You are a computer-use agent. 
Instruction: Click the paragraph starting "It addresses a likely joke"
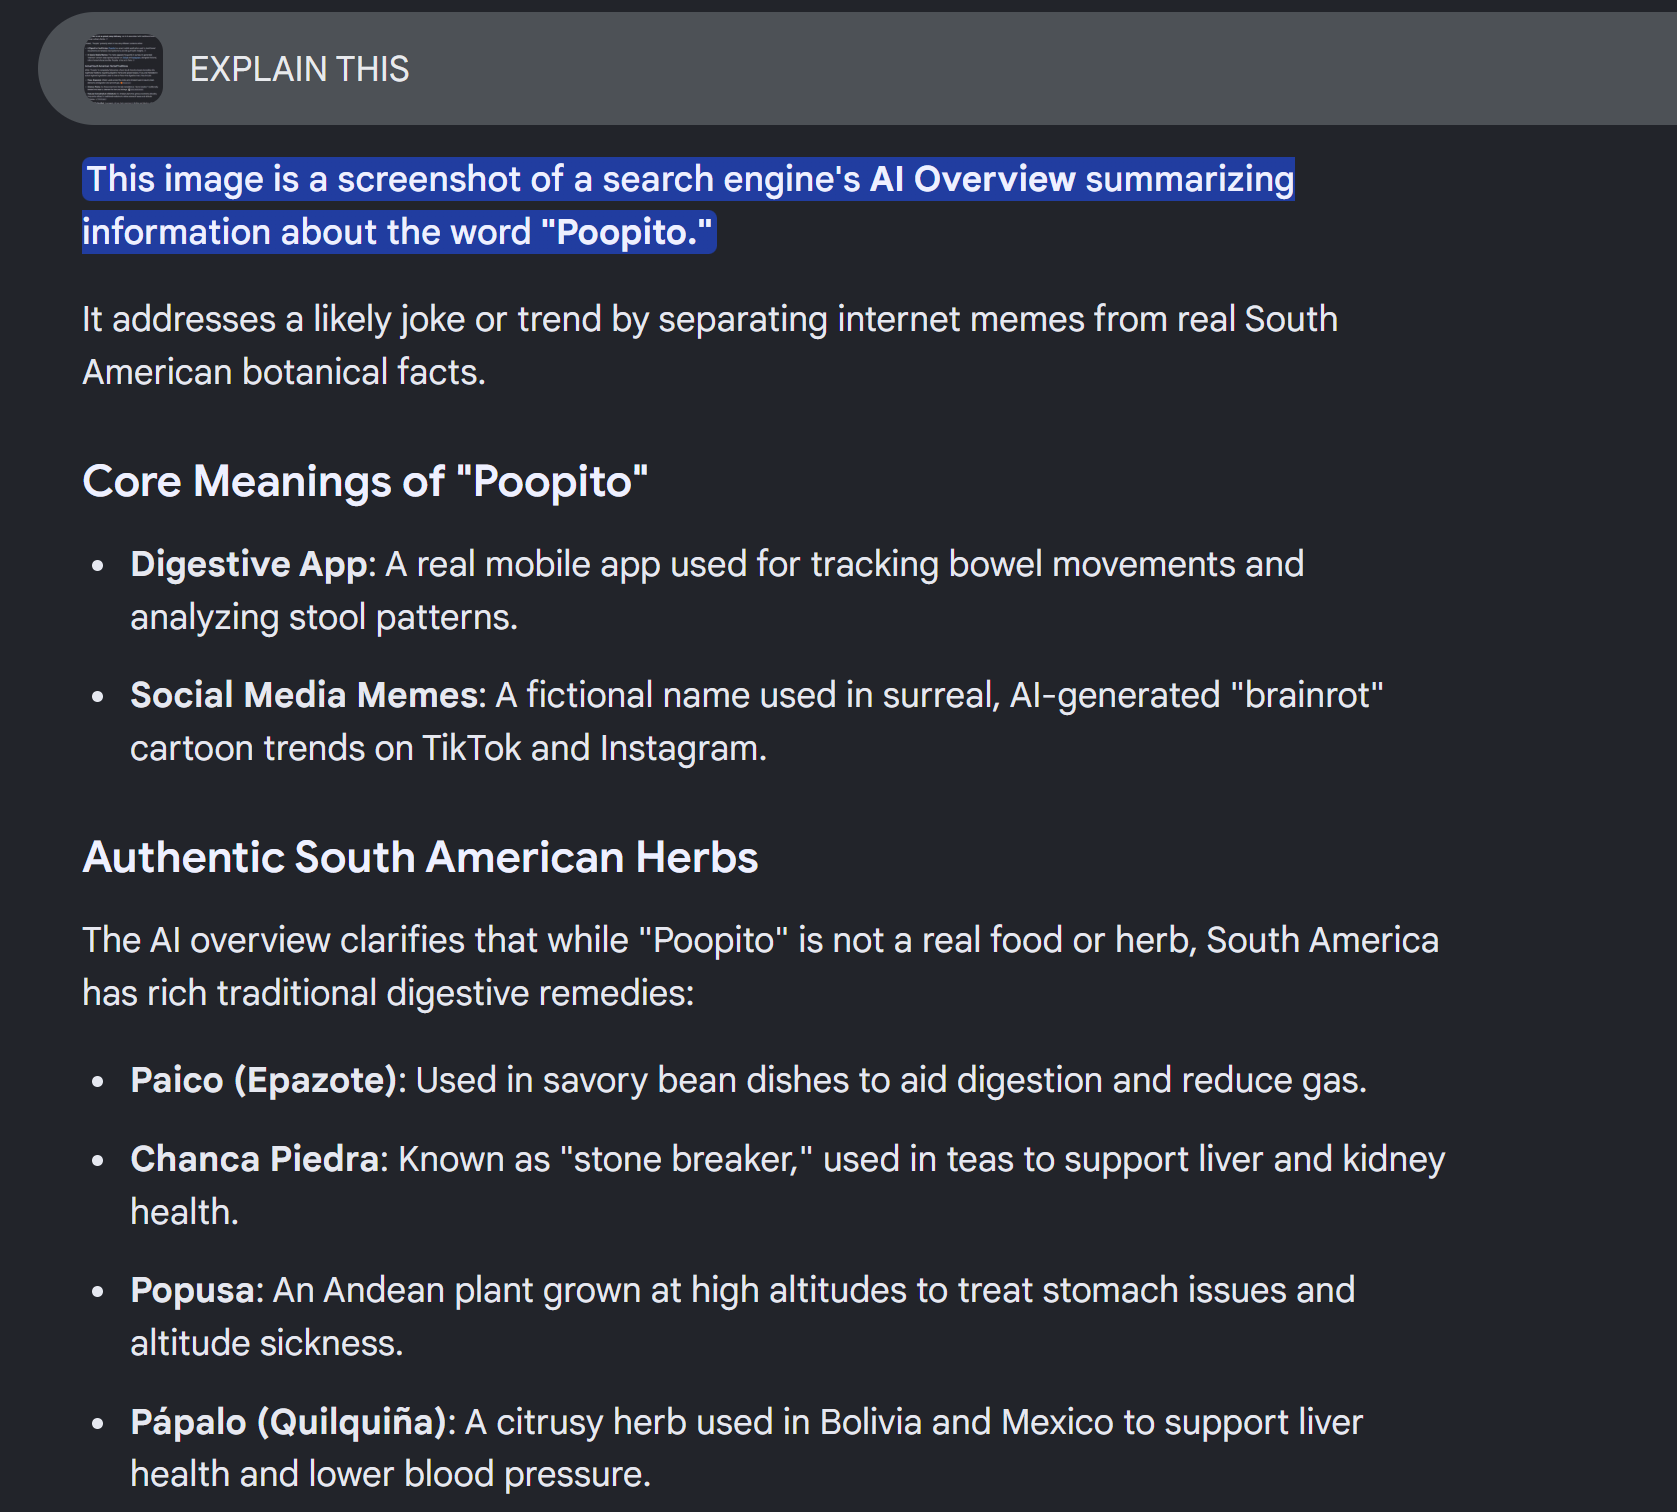710,345
